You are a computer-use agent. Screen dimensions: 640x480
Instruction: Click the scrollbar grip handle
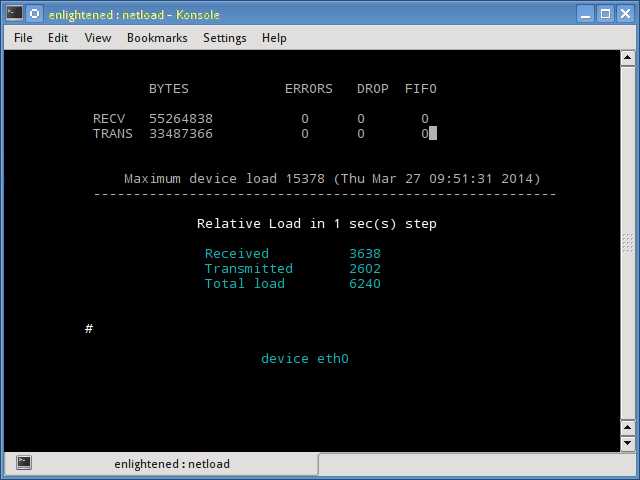pyautogui.click(x=627, y=243)
